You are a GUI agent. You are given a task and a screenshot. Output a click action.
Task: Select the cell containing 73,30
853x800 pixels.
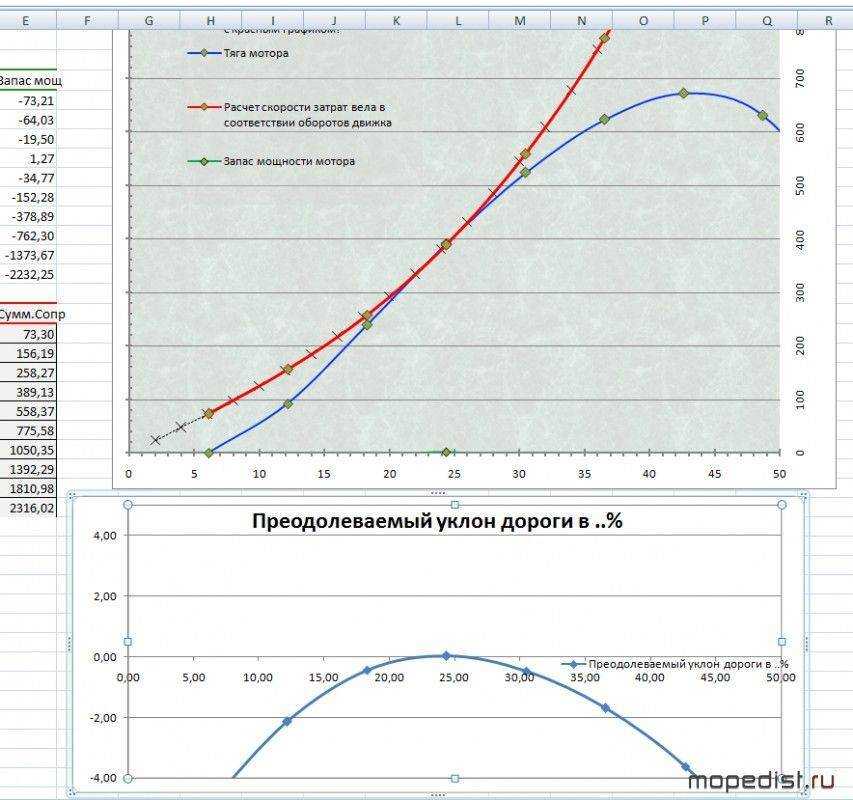coord(28,334)
